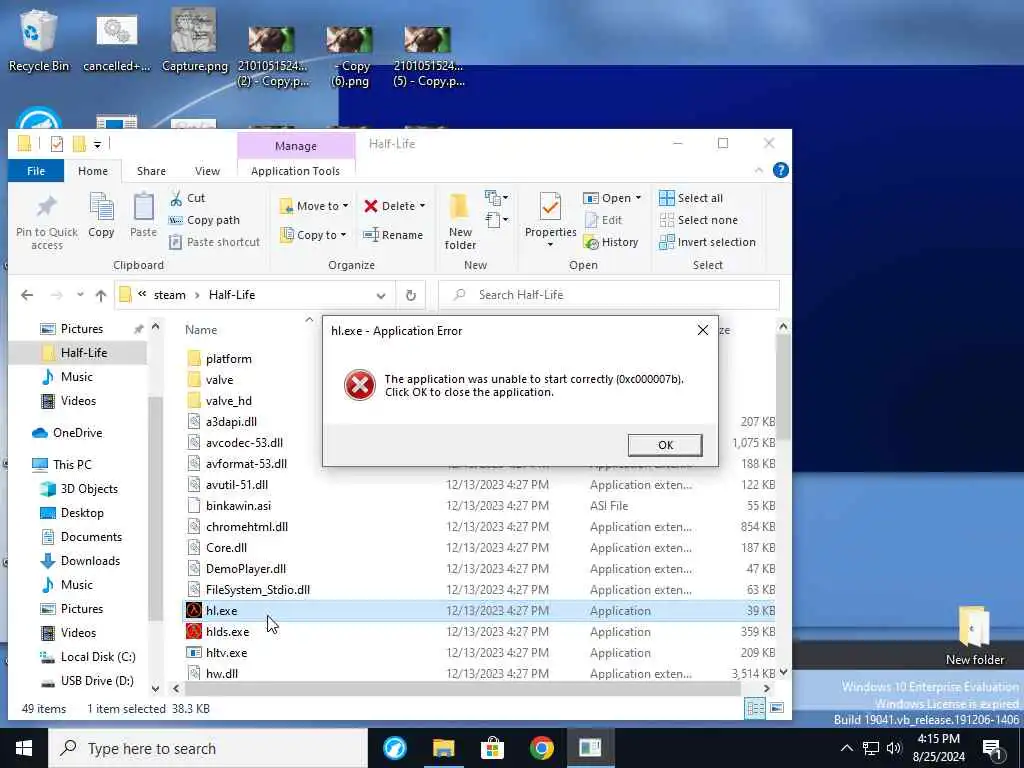
Task: Click Select none in the ribbon
Action: [698, 220]
